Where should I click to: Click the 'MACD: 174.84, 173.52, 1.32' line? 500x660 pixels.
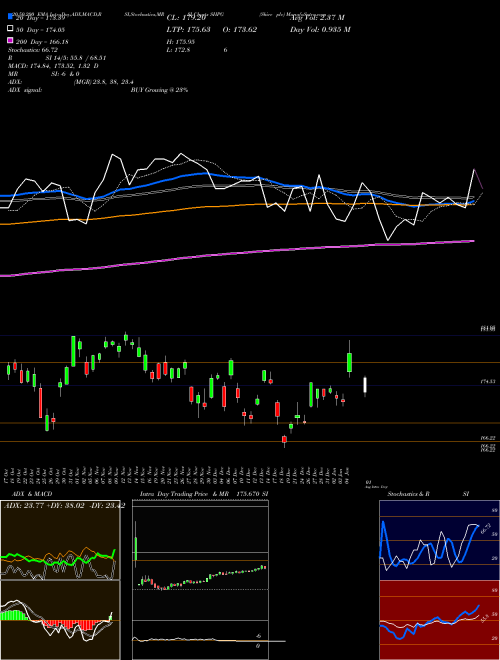53,66
